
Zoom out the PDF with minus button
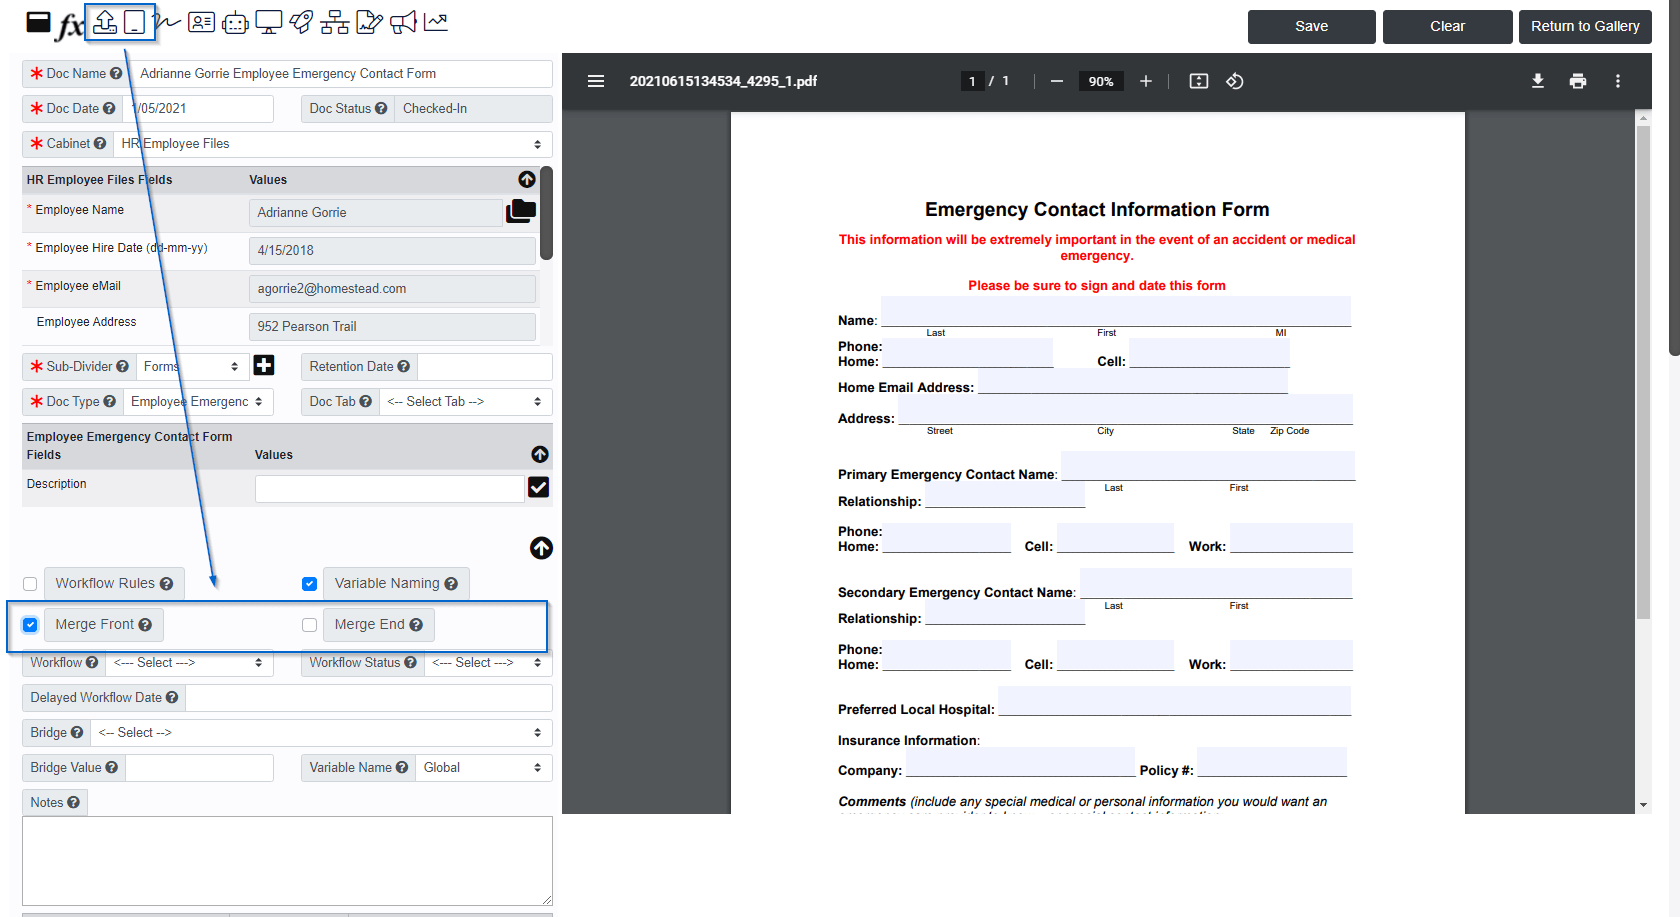point(1056,81)
